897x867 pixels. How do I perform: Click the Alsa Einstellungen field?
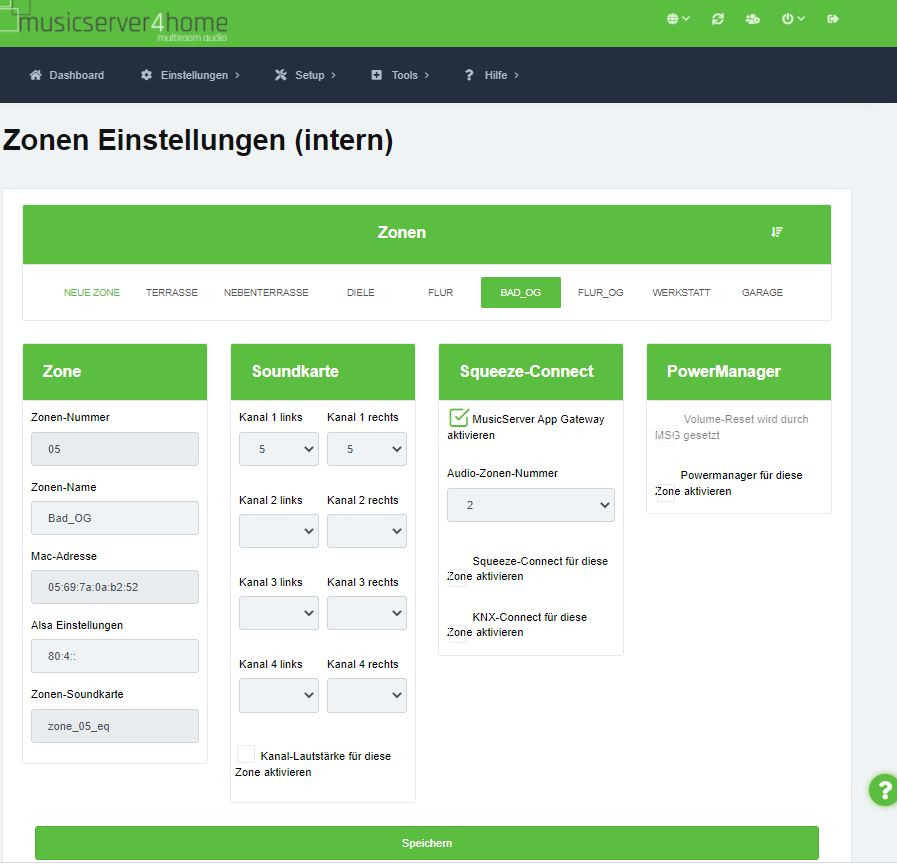pos(115,656)
